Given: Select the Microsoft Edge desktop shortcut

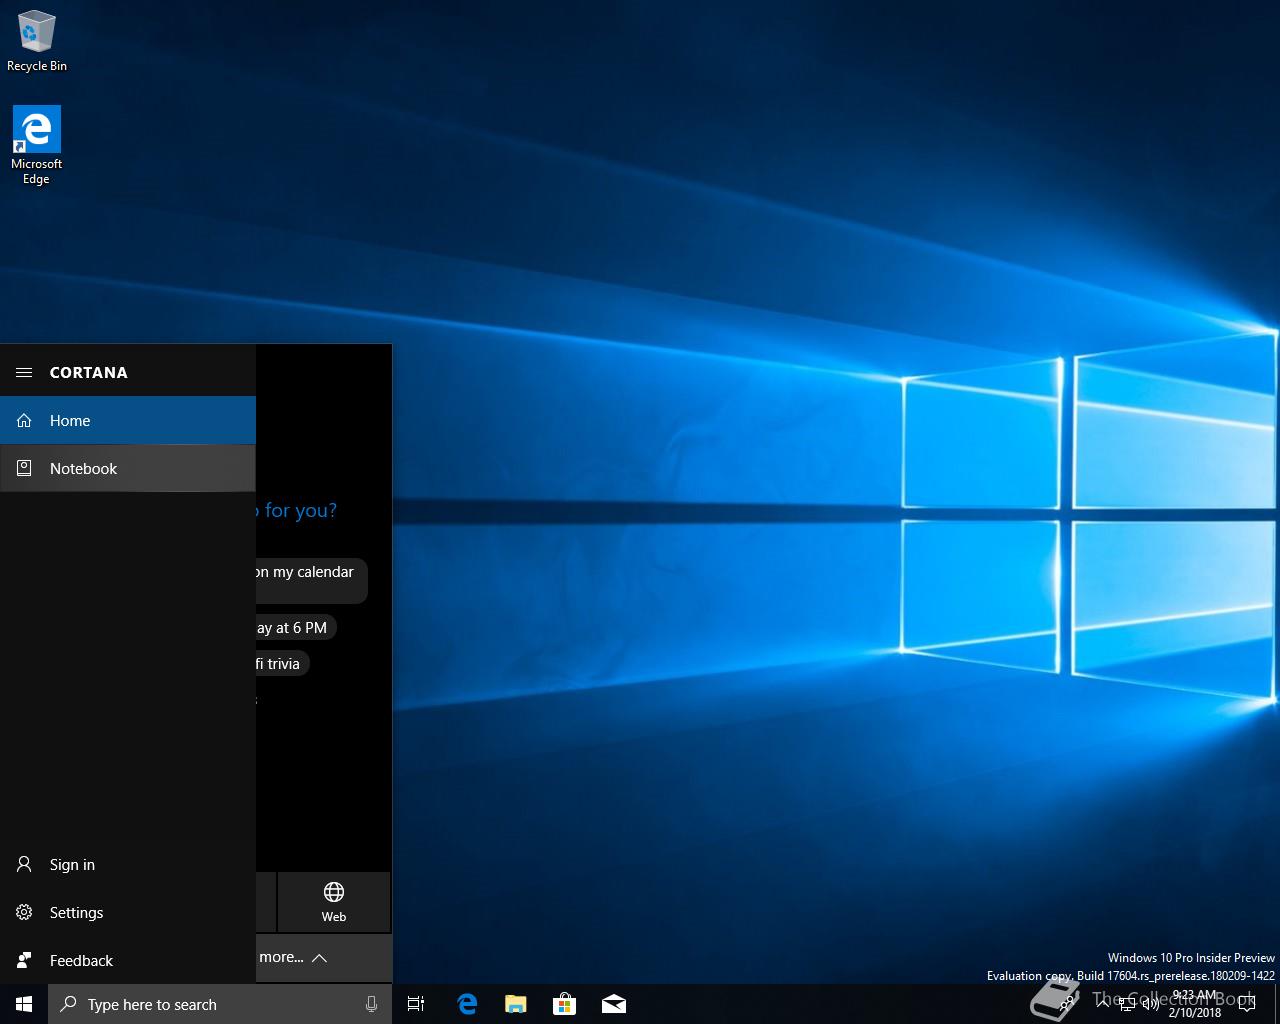Looking at the screenshot, I should tap(36, 145).
